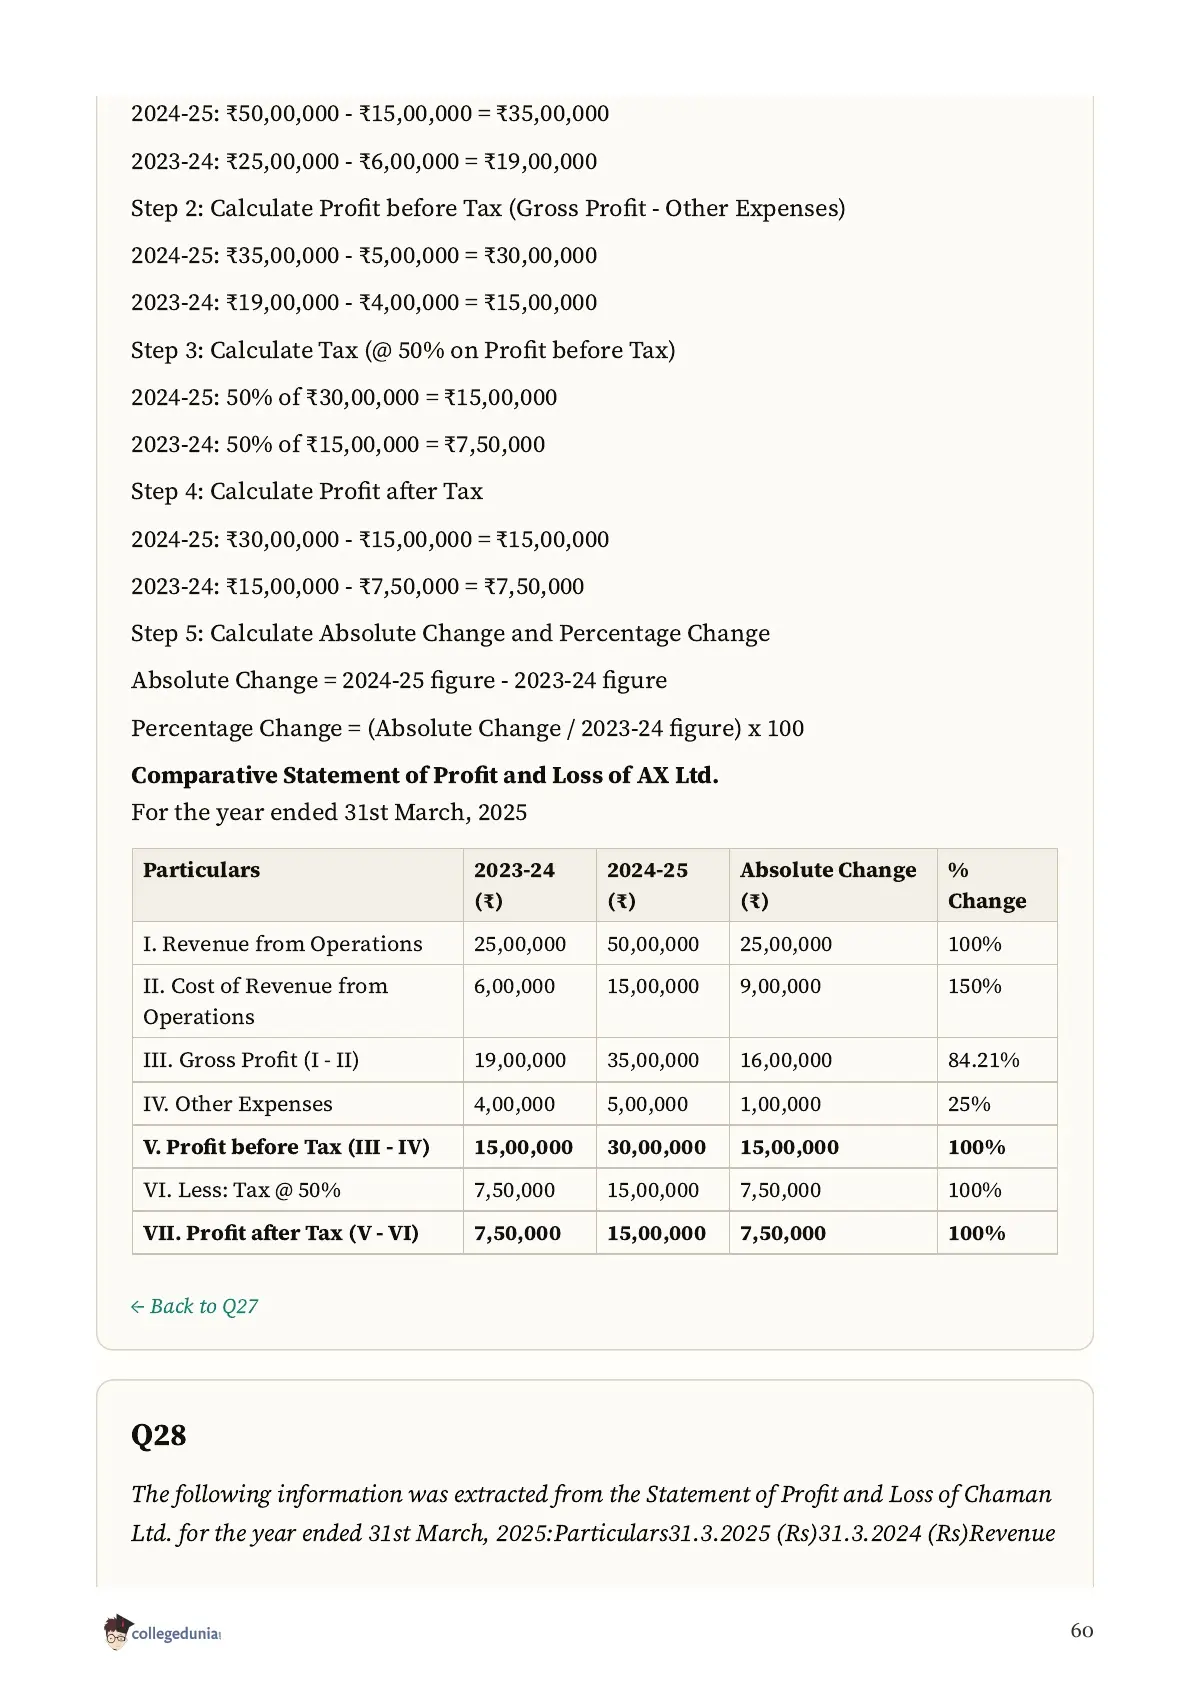Image resolution: width=1190 pixels, height=1684 pixels.
Task: Click the Back to Q27 link
Action: tap(194, 1306)
